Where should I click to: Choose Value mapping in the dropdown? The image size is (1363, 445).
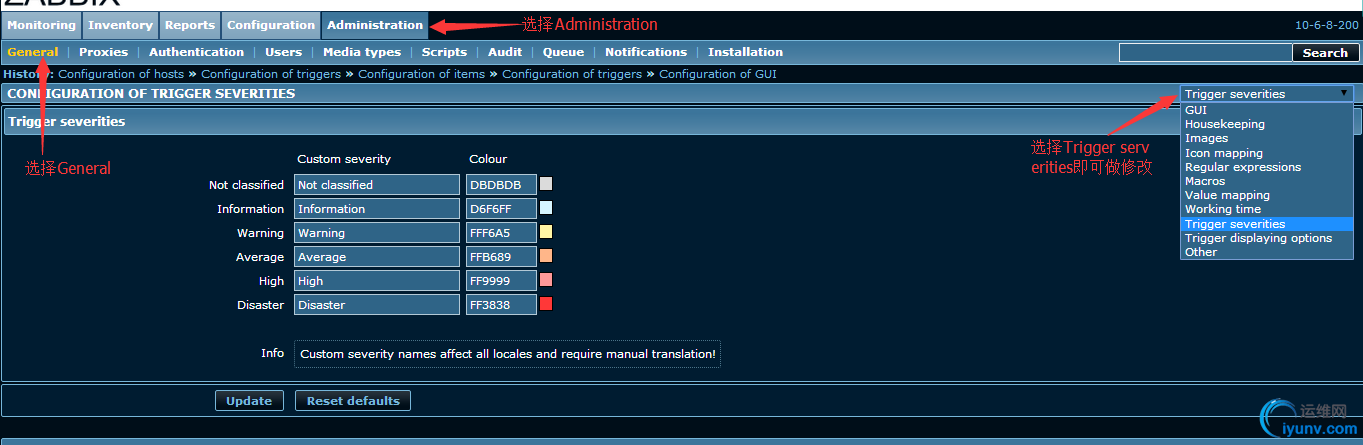pyautogui.click(x=1267, y=195)
